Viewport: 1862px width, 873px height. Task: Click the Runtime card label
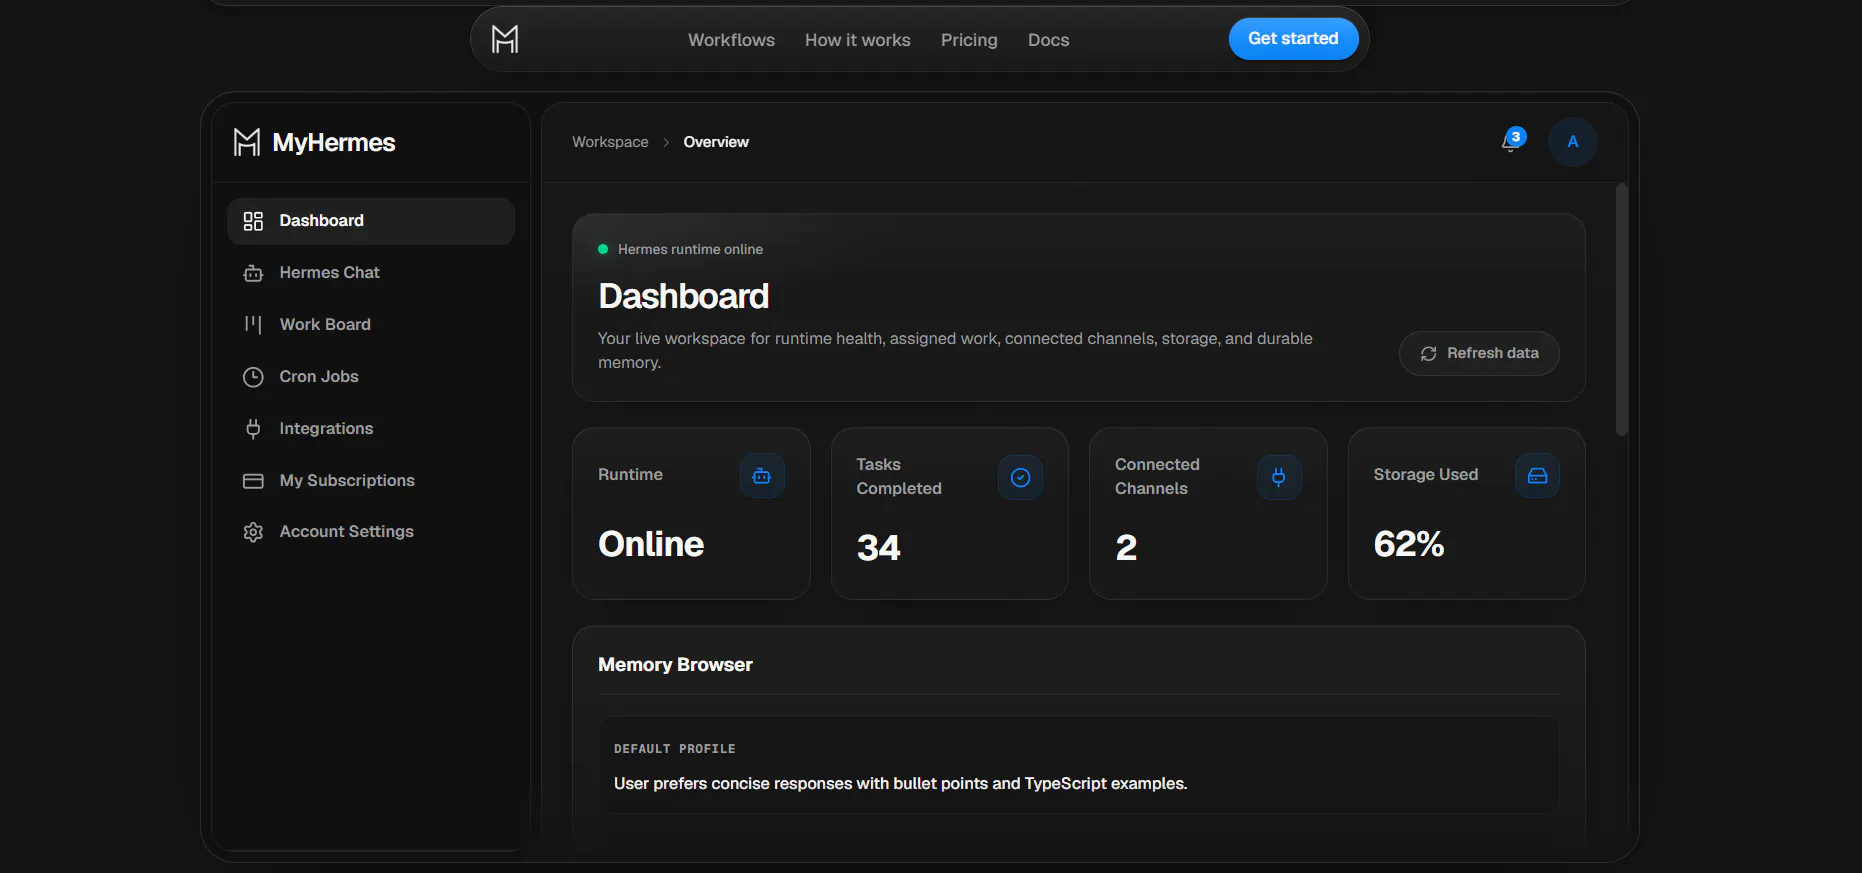point(630,474)
